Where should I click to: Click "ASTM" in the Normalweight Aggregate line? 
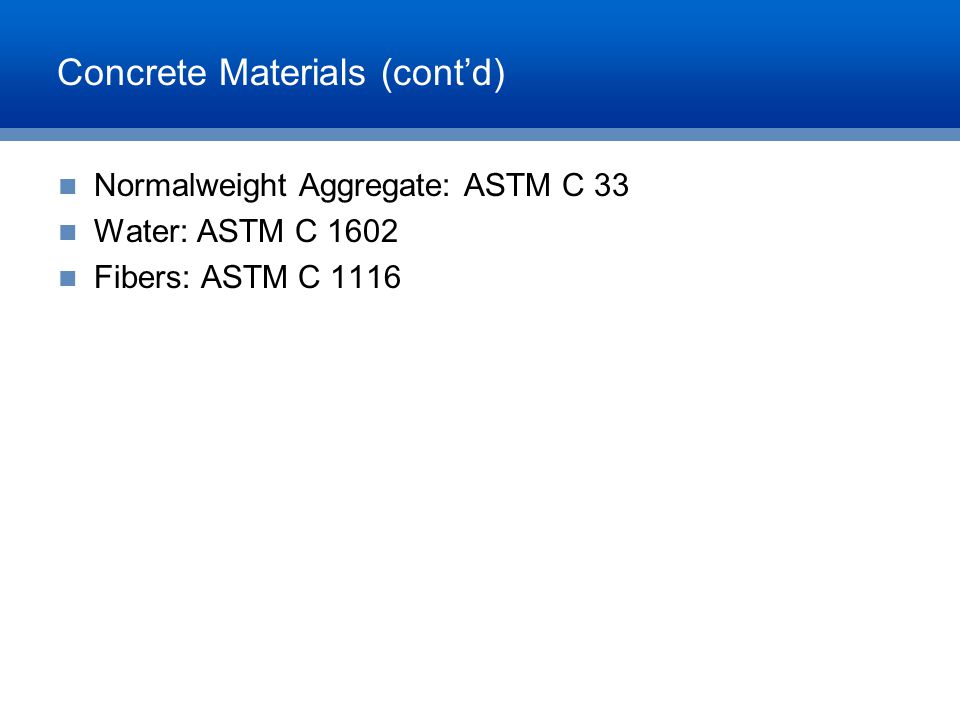(x=507, y=185)
